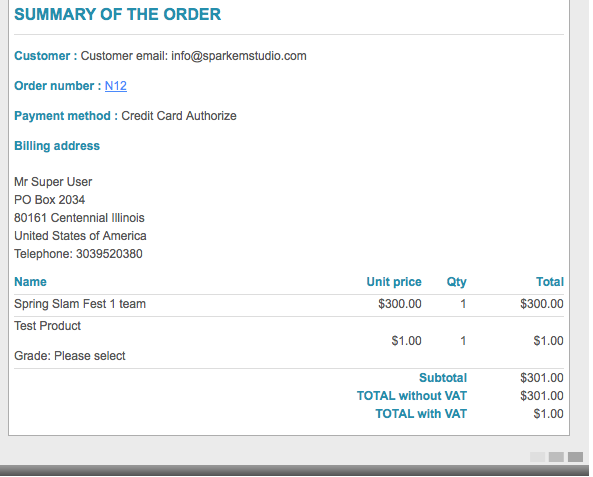Click the darkest gray square at bottom right
593x477 pixels.
point(575,457)
